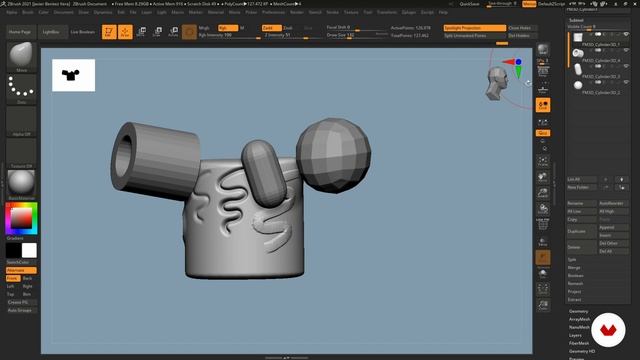Click the Frame mesh button
This screenshot has height=360, width=640.
(x=543, y=160)
